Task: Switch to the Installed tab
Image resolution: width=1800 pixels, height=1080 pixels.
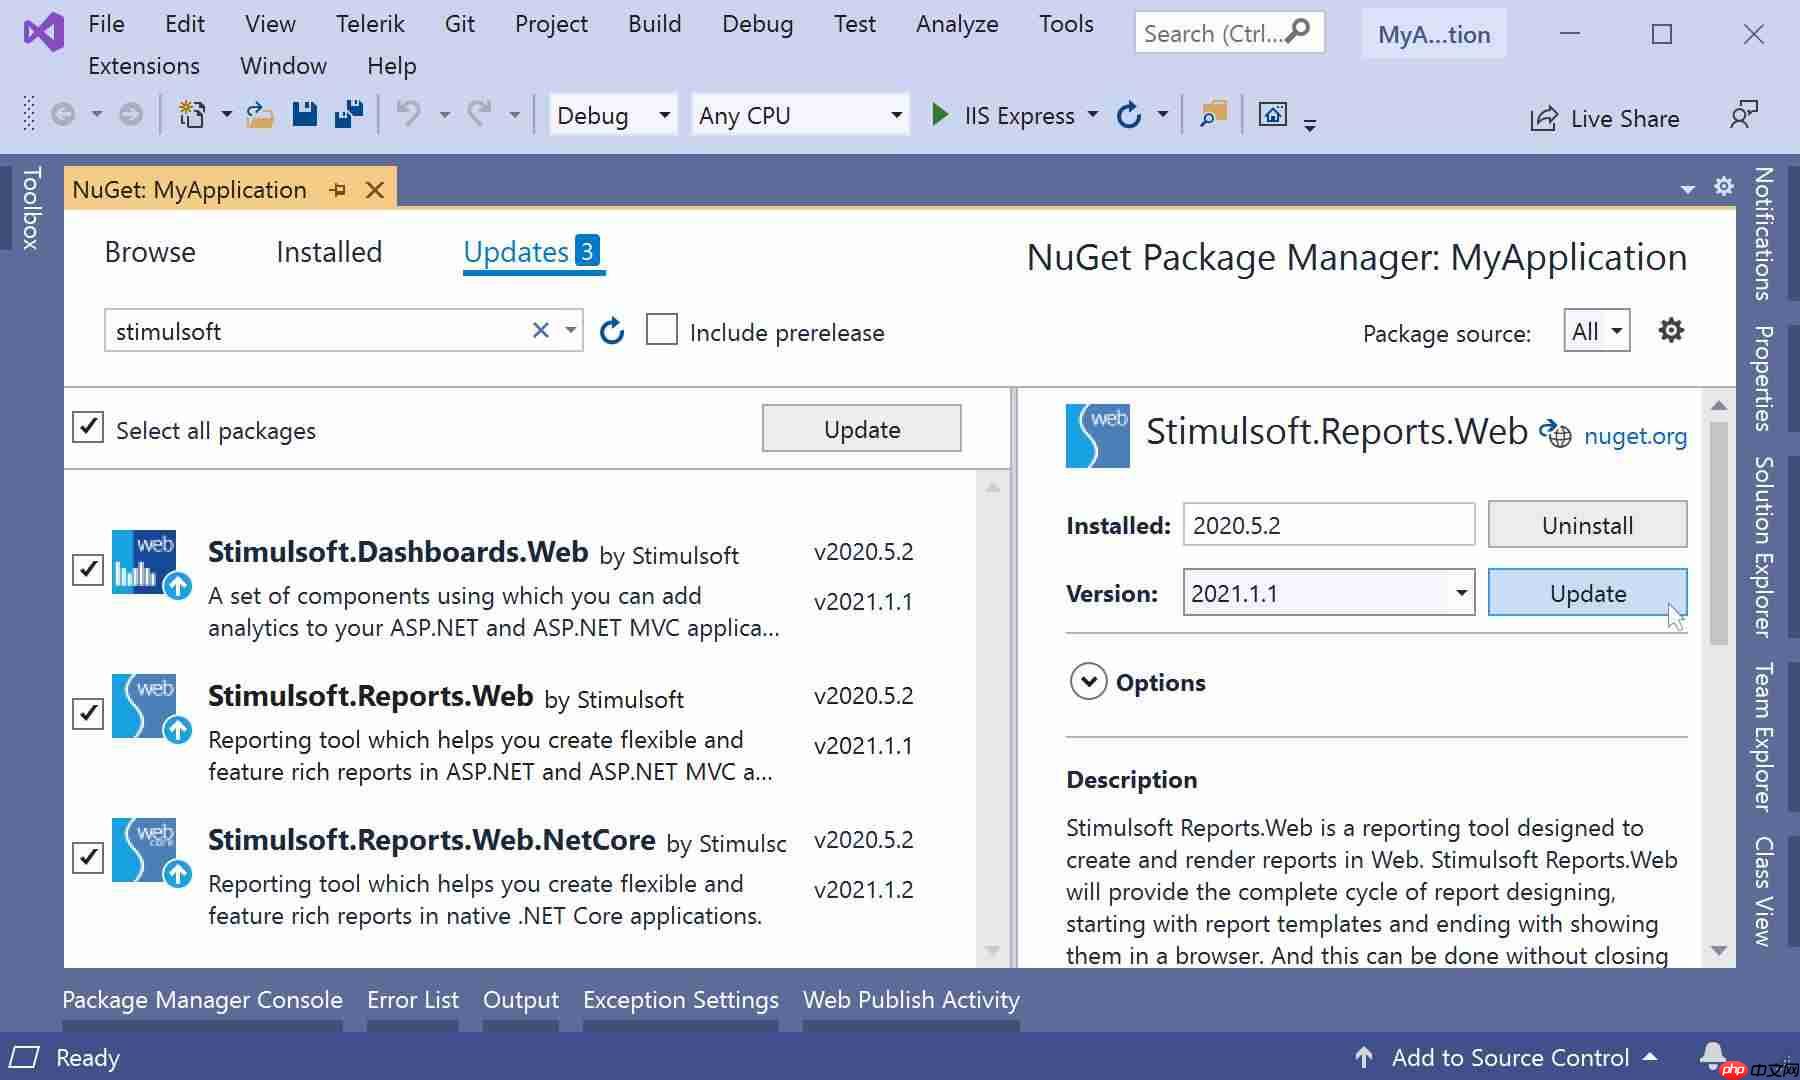Action: pos(328,252)
